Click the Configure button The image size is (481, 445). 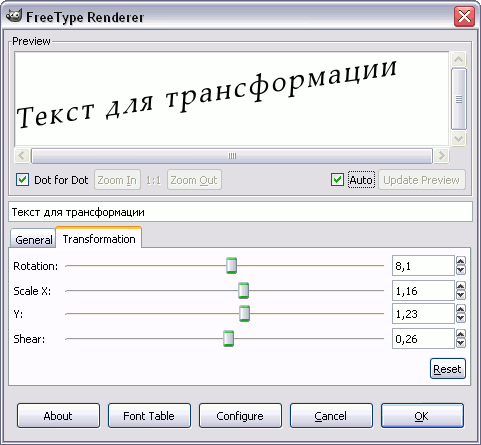pos(240,416)
